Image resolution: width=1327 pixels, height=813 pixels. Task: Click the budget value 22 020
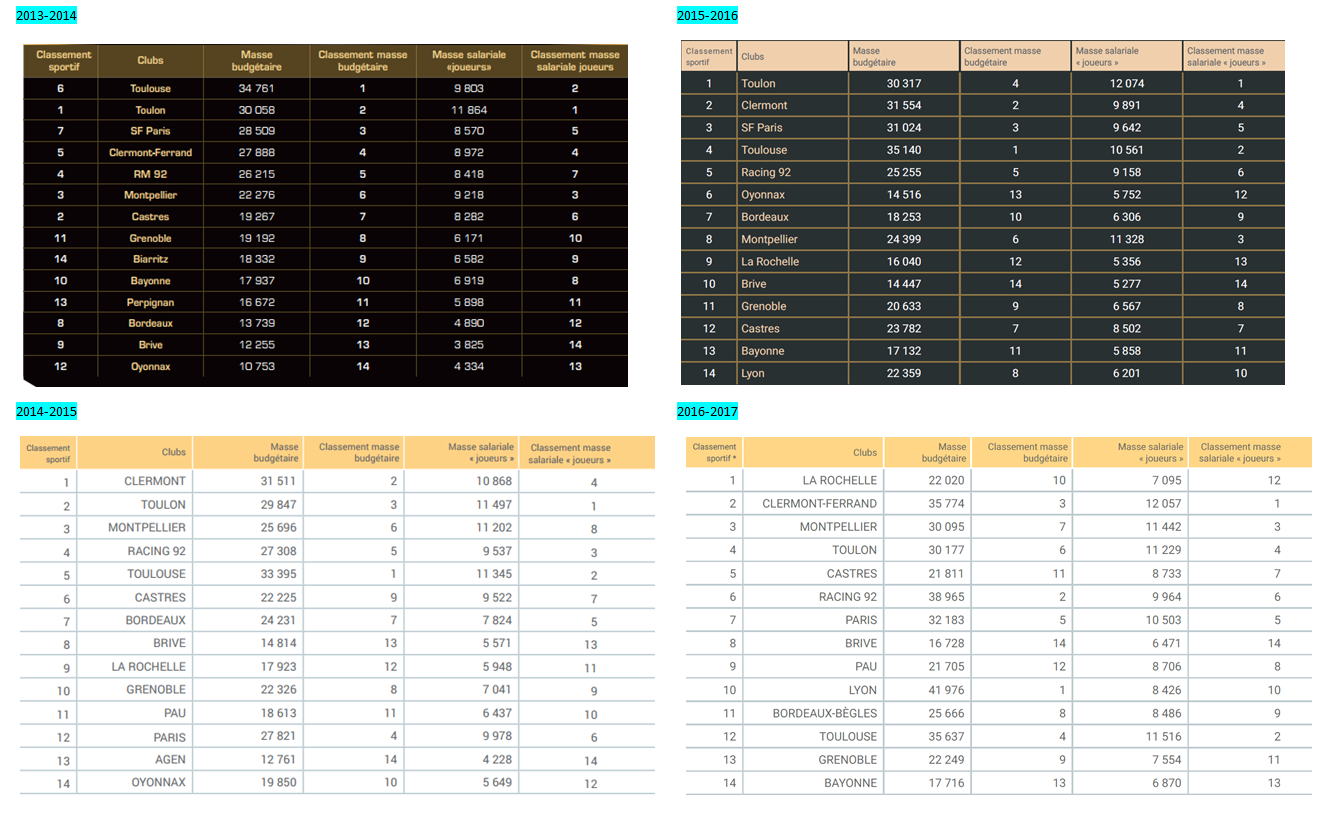948,480
